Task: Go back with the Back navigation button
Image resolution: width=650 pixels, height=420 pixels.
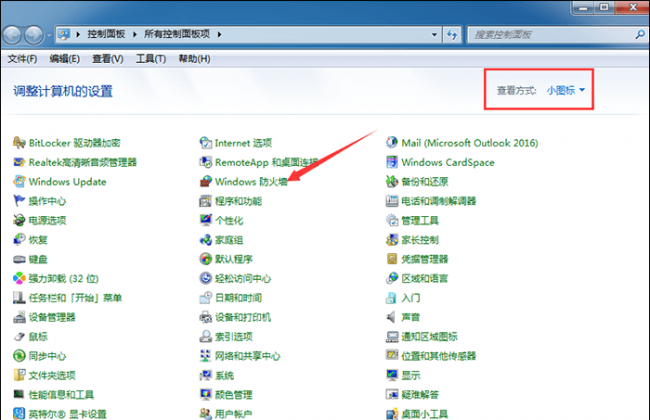Action: pos(12,35)
